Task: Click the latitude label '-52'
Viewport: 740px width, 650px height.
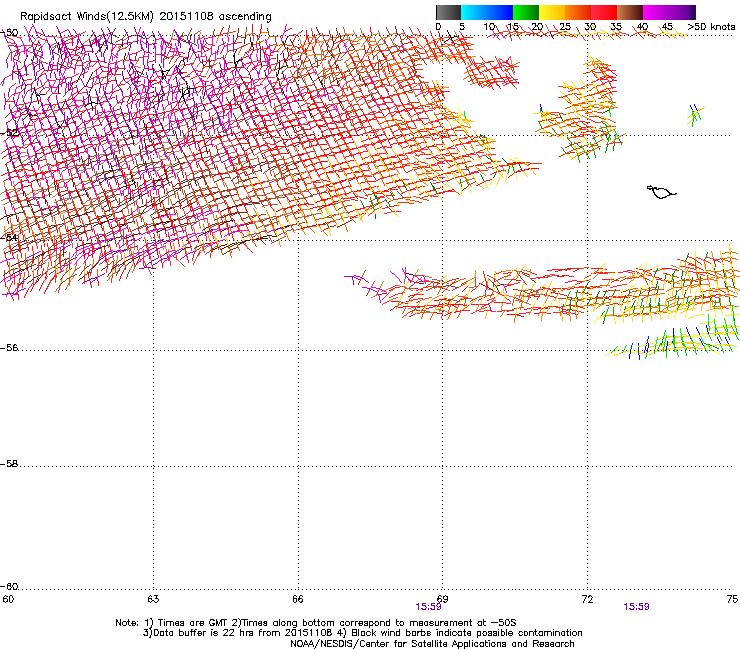Action: [9, 133]
